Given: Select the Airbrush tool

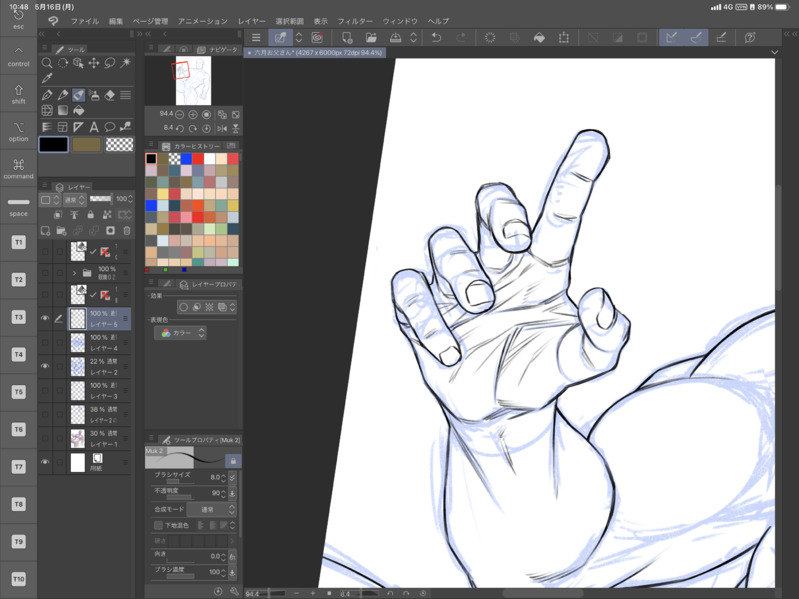Looking at the screenshot, I should pos(94,95).
